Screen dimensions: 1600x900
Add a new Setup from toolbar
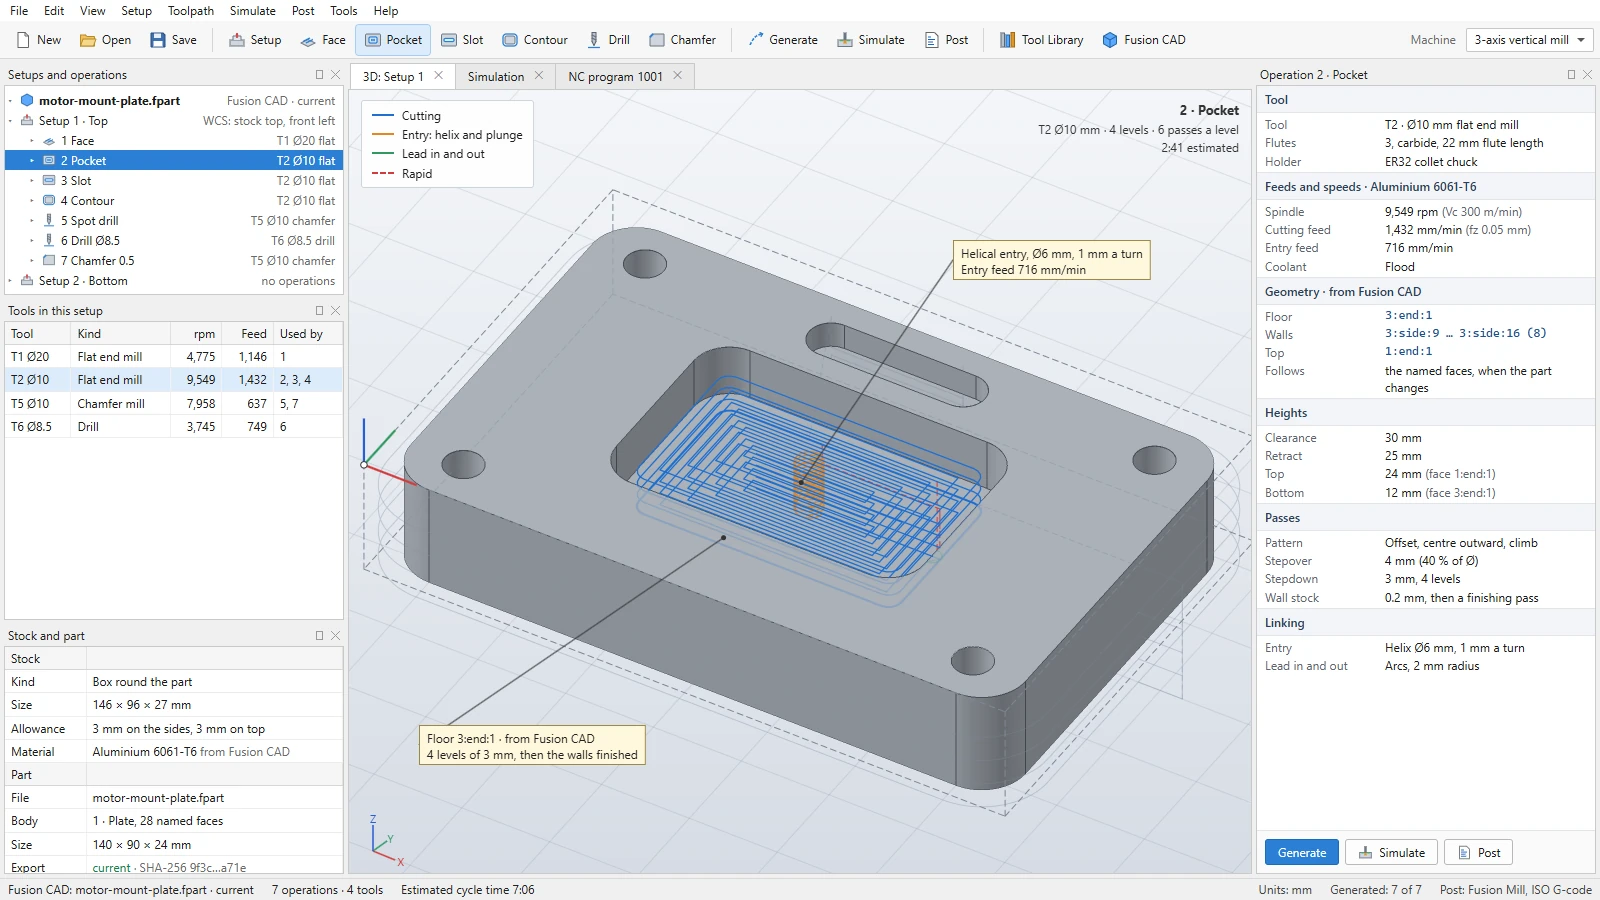tap(255, 40)
